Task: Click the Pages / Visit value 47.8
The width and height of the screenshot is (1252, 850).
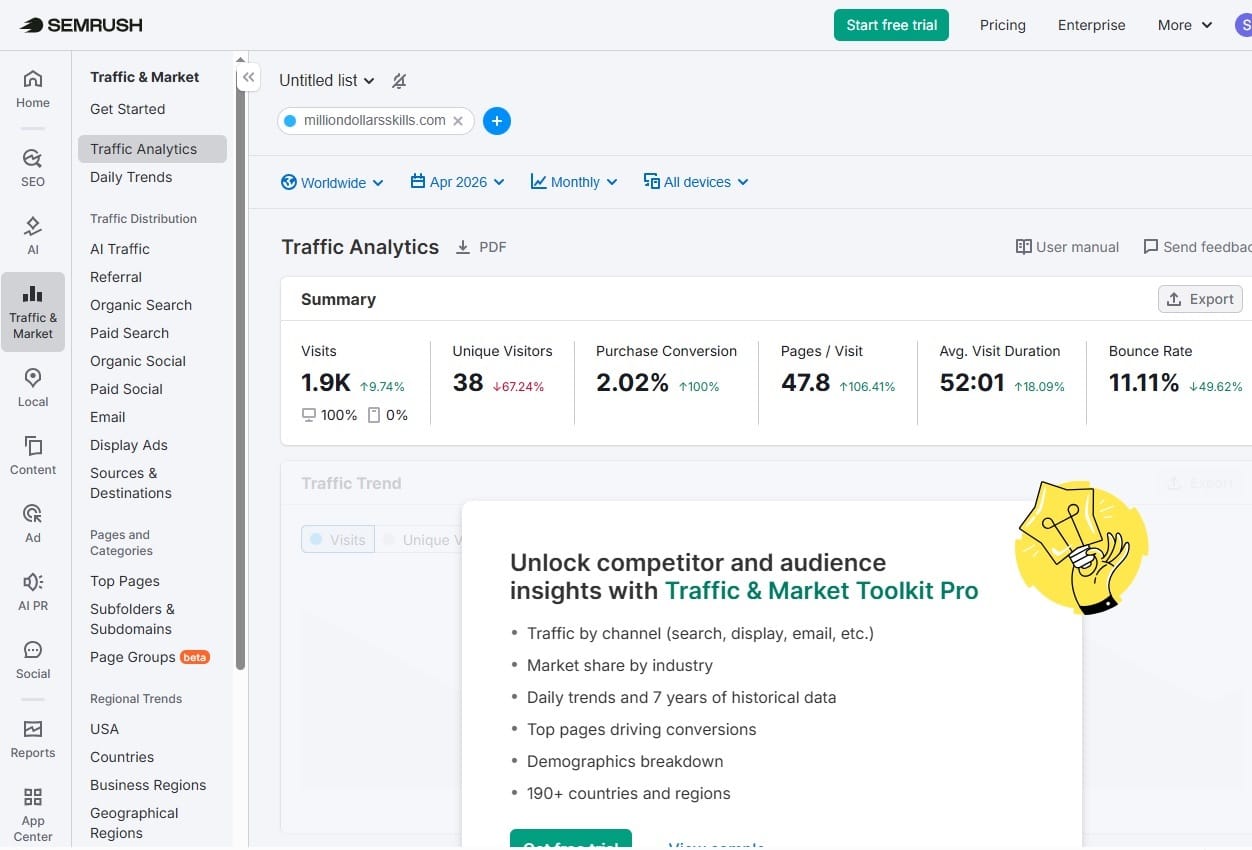Action: tap(806, 383)
